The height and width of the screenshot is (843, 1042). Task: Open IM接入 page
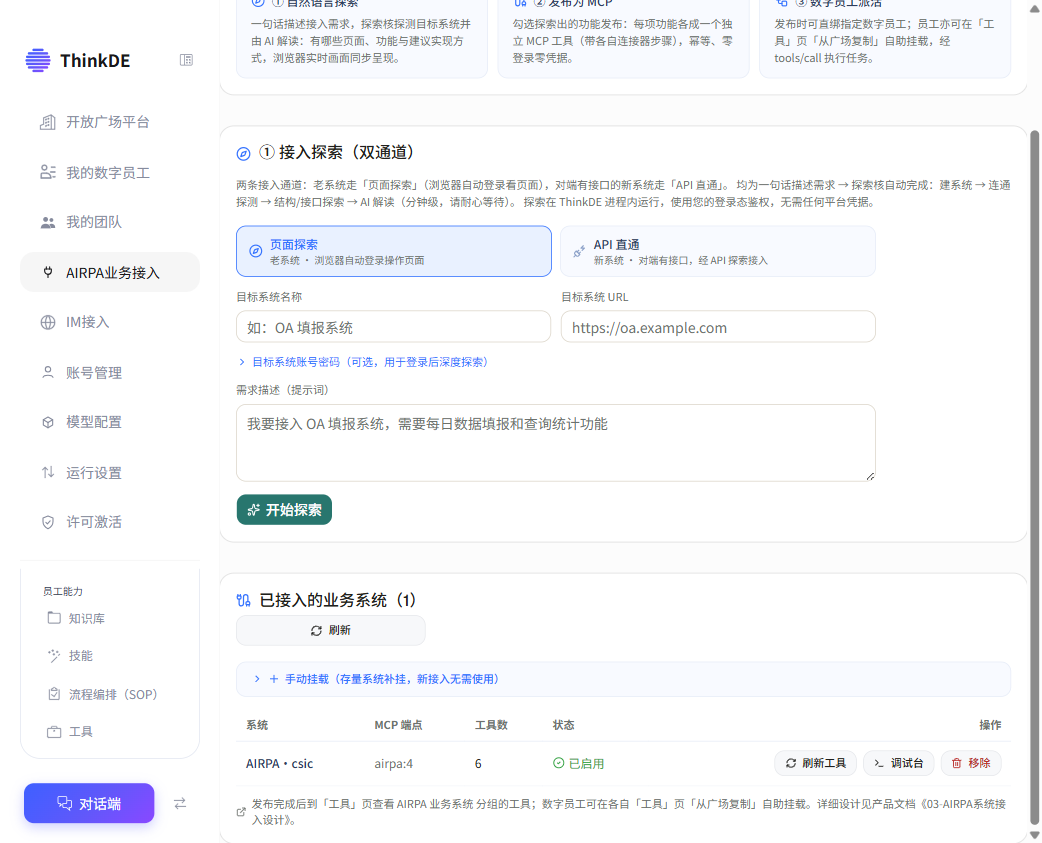(110, 323)
